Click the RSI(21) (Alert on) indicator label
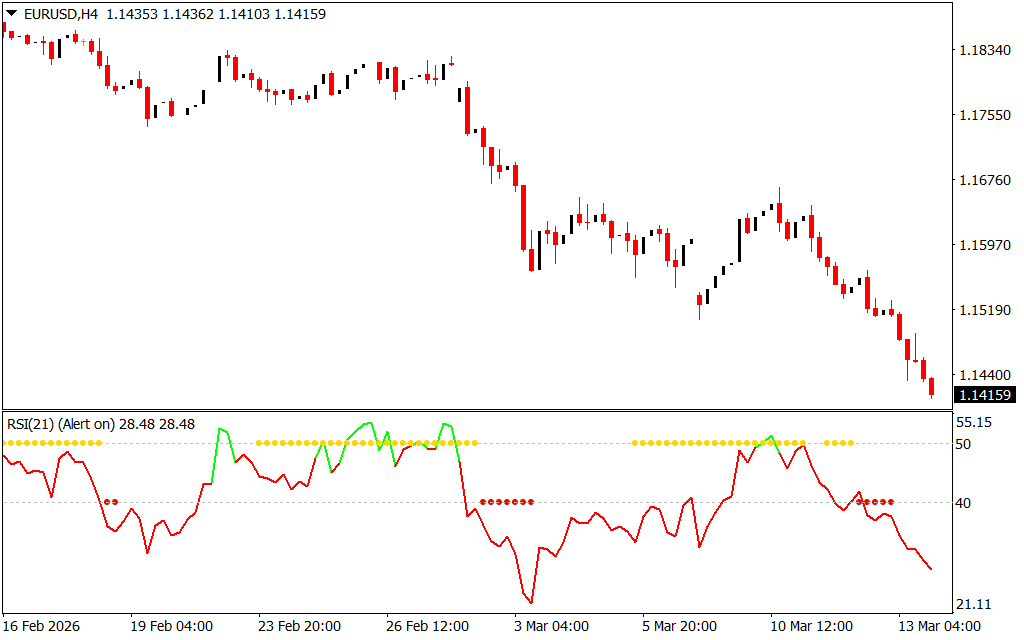Viewport: 1024px width, 640px height. pos(62,424)
